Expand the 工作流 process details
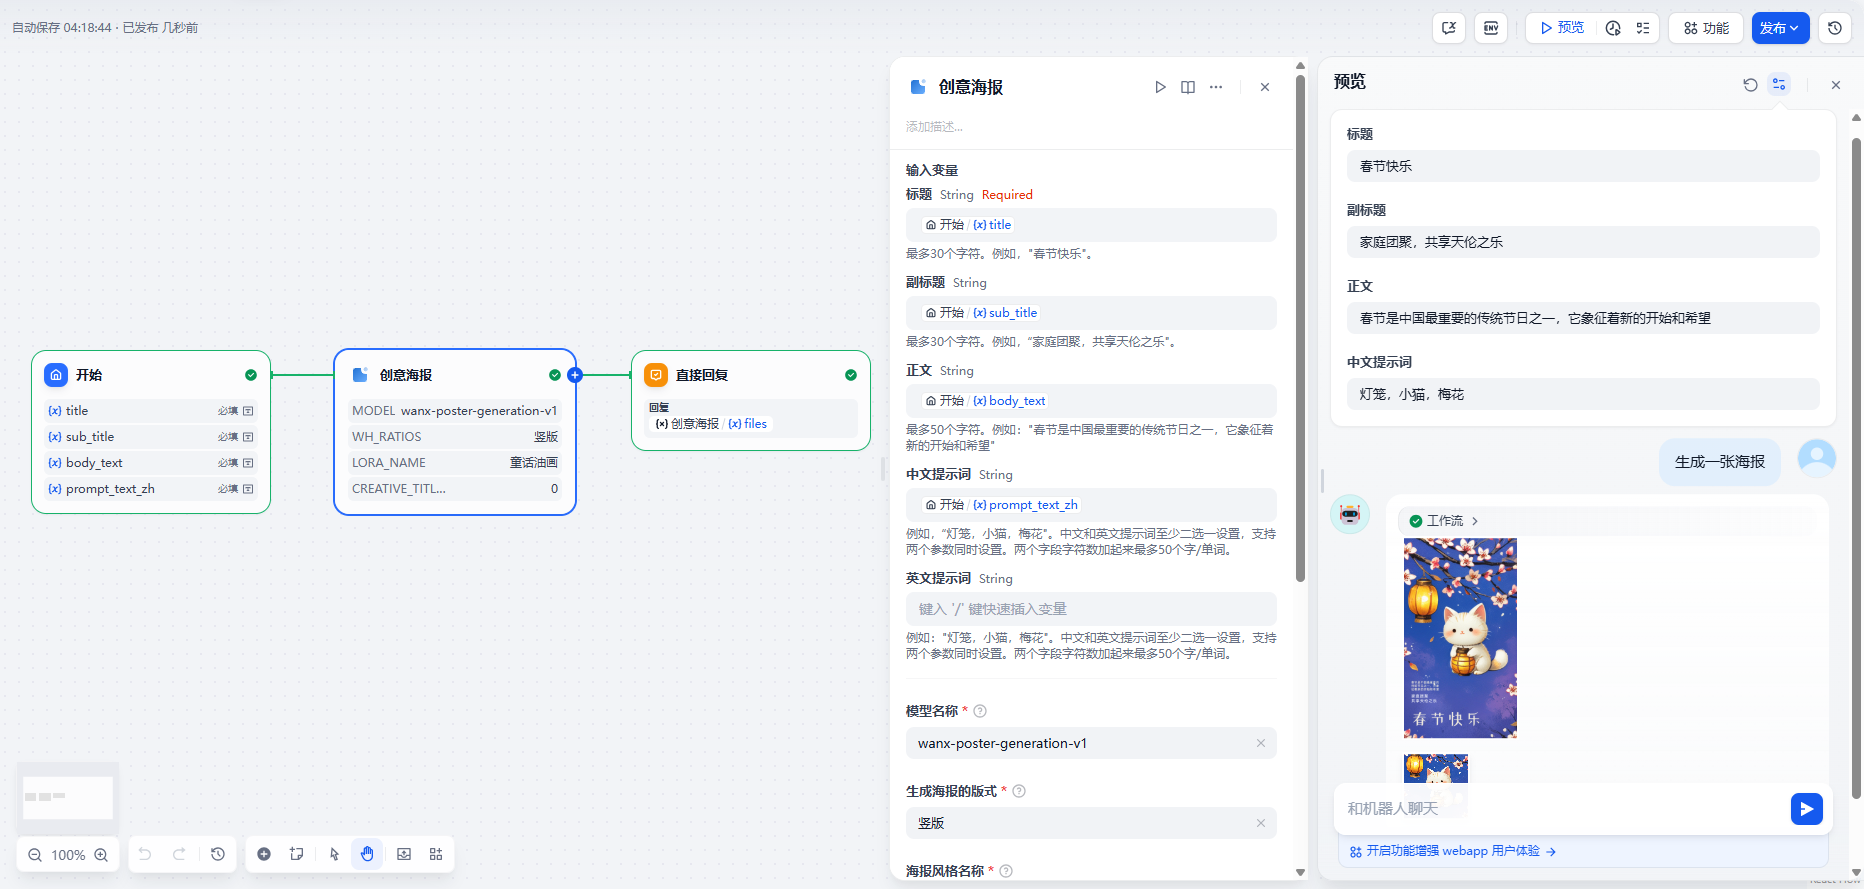Screen dimensions: 1864x889 coord(1443,521)
